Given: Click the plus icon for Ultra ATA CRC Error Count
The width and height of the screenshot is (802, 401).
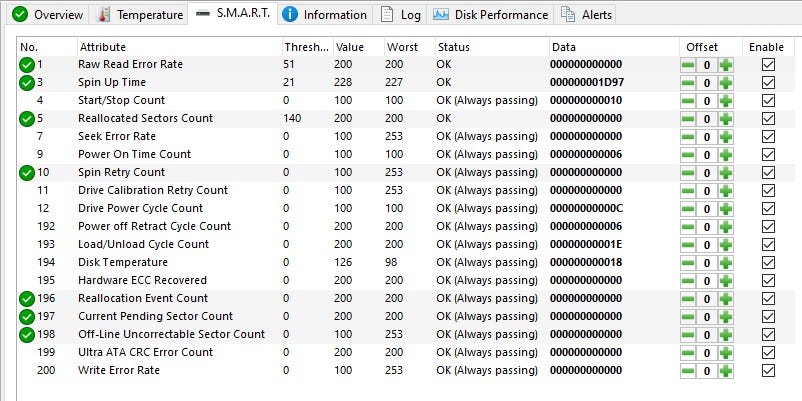Looking at the screenshot, I should (x=725, y=353).
